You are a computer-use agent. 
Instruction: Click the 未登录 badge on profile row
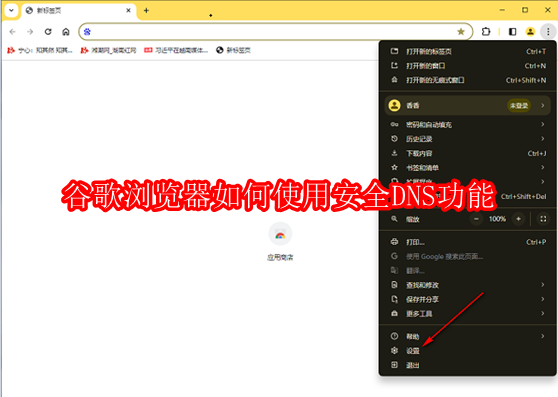[519, 106]
